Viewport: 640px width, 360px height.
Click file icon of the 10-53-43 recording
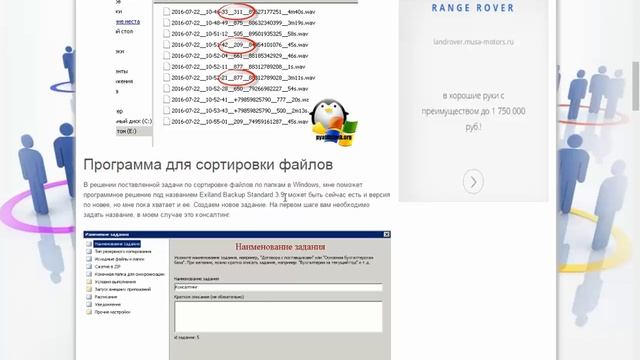[x=166, y=111]
